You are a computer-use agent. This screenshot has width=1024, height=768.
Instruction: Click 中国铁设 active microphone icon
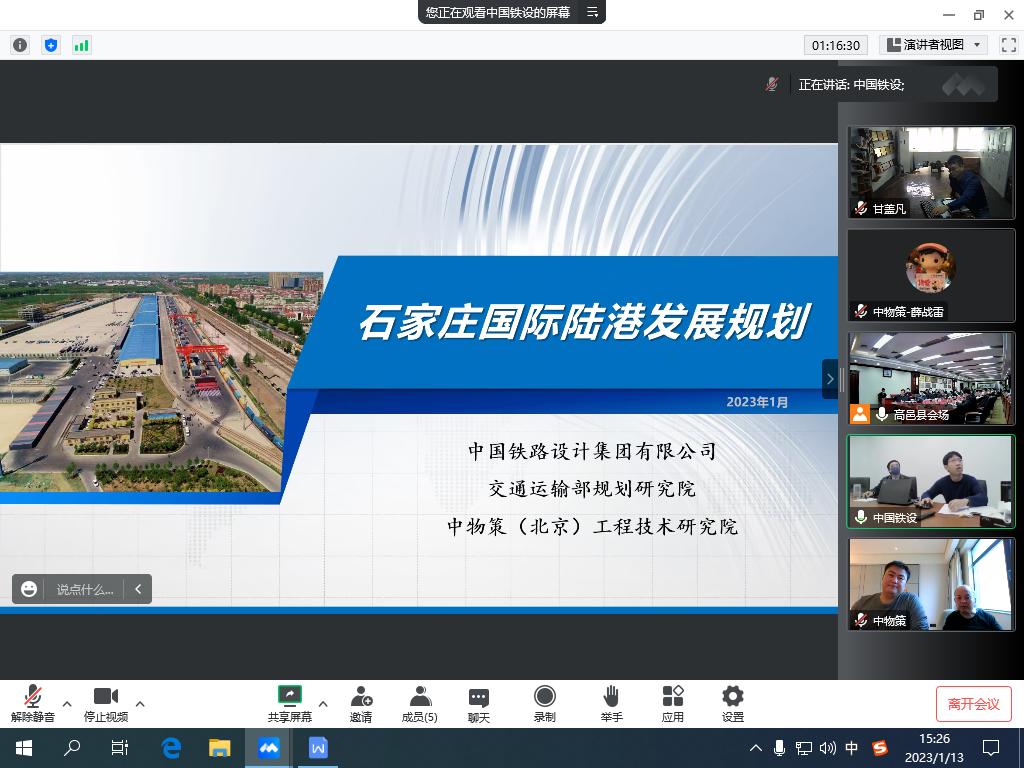click(861, 517)
